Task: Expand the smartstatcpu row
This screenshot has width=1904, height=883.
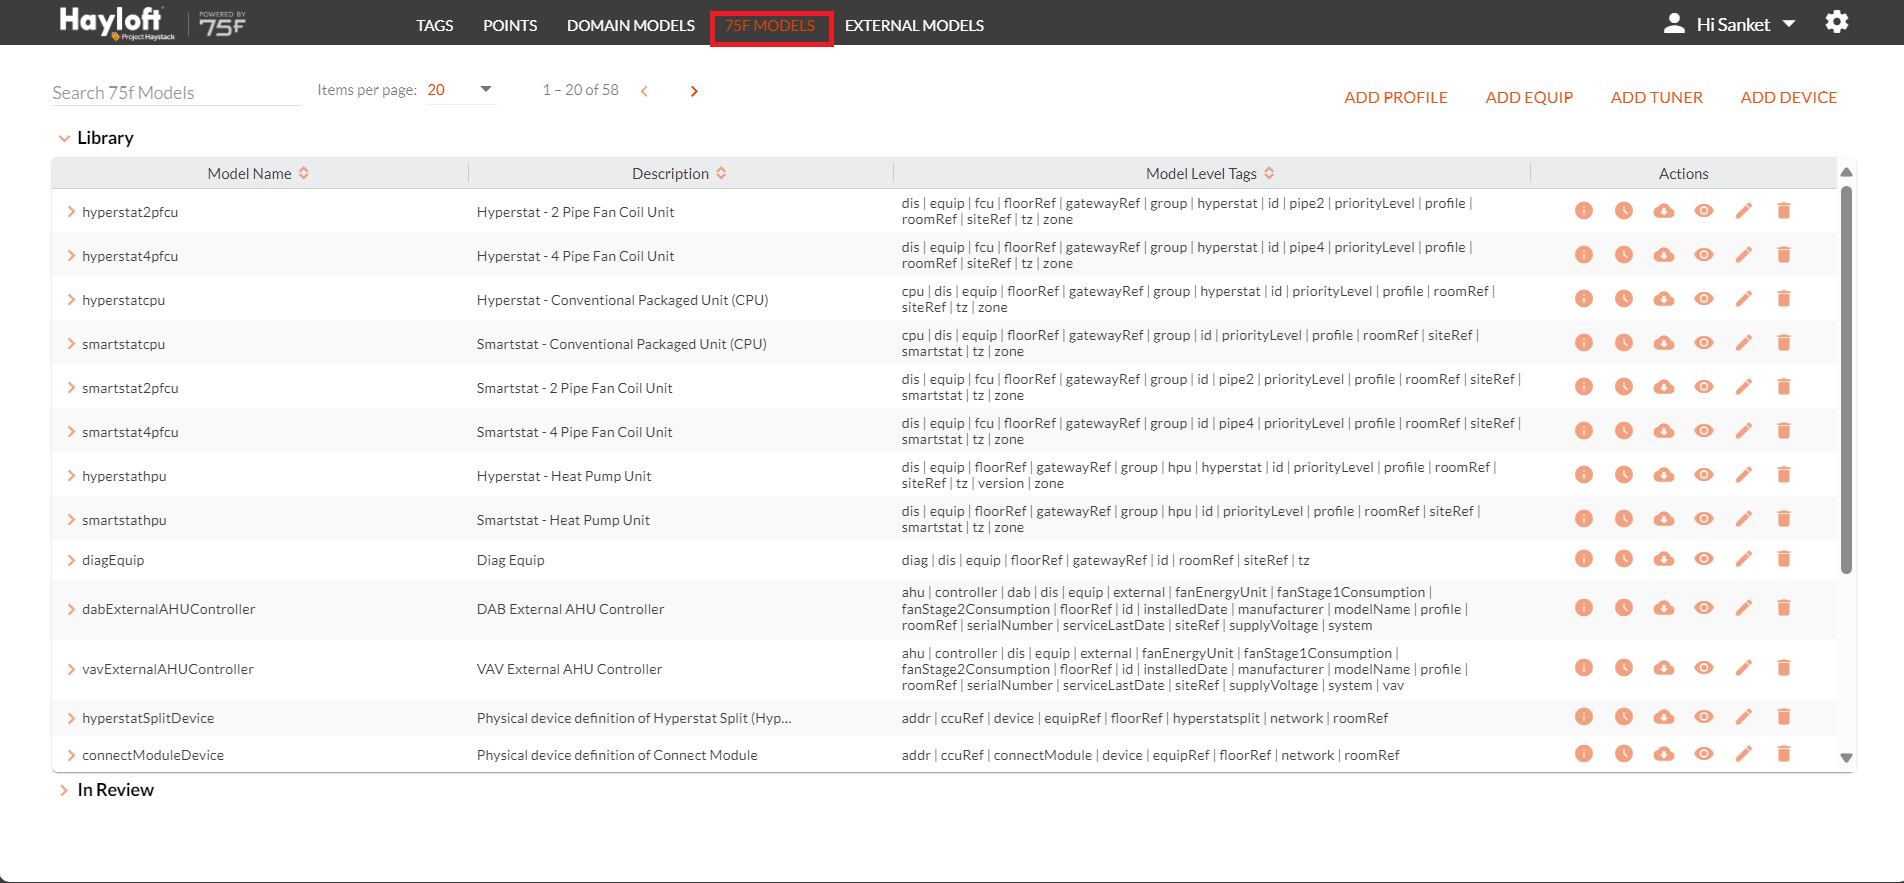Action: pos(71,344)
